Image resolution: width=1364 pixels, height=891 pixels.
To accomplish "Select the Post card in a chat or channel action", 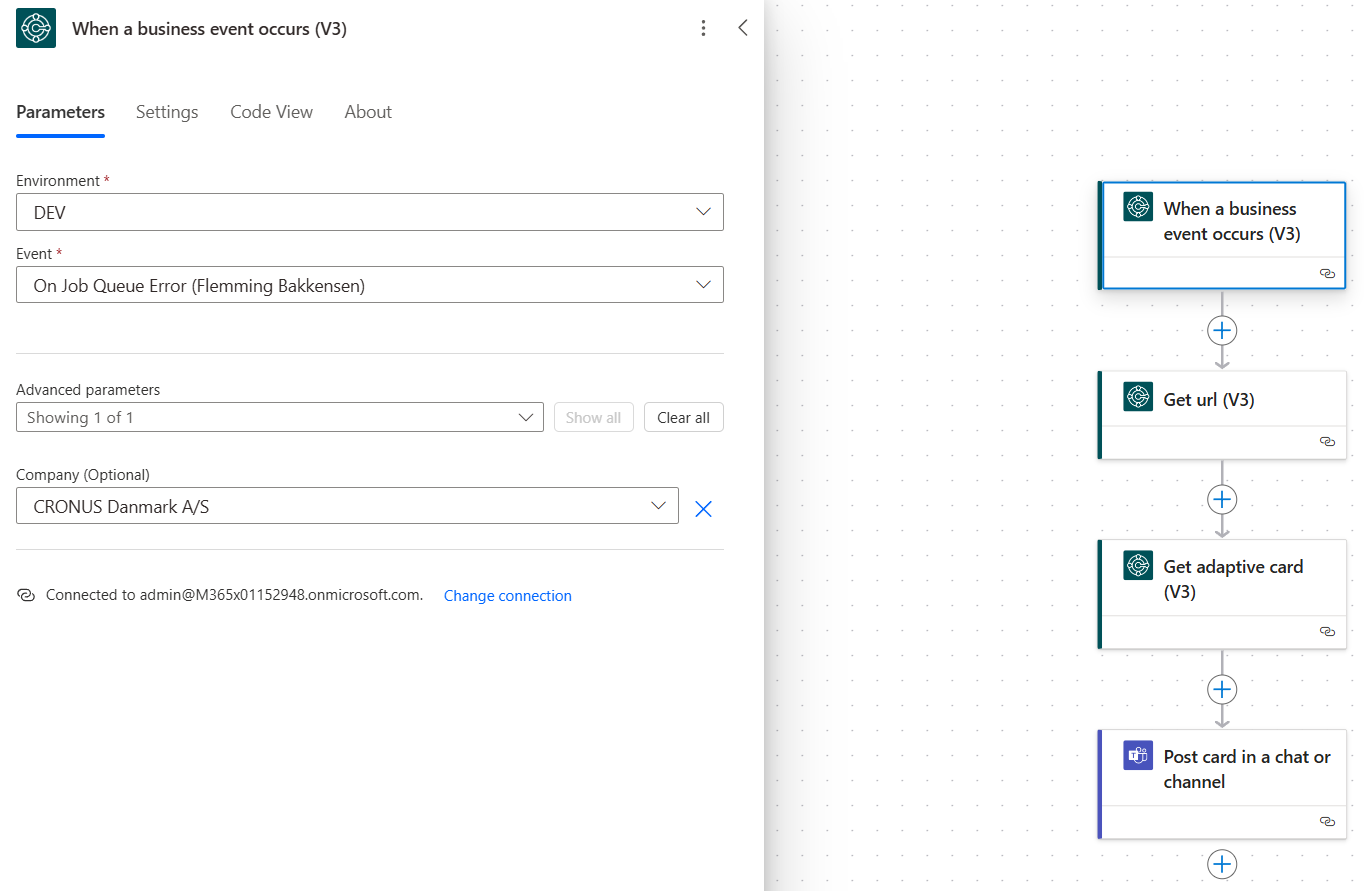I will pos(1222,784).
